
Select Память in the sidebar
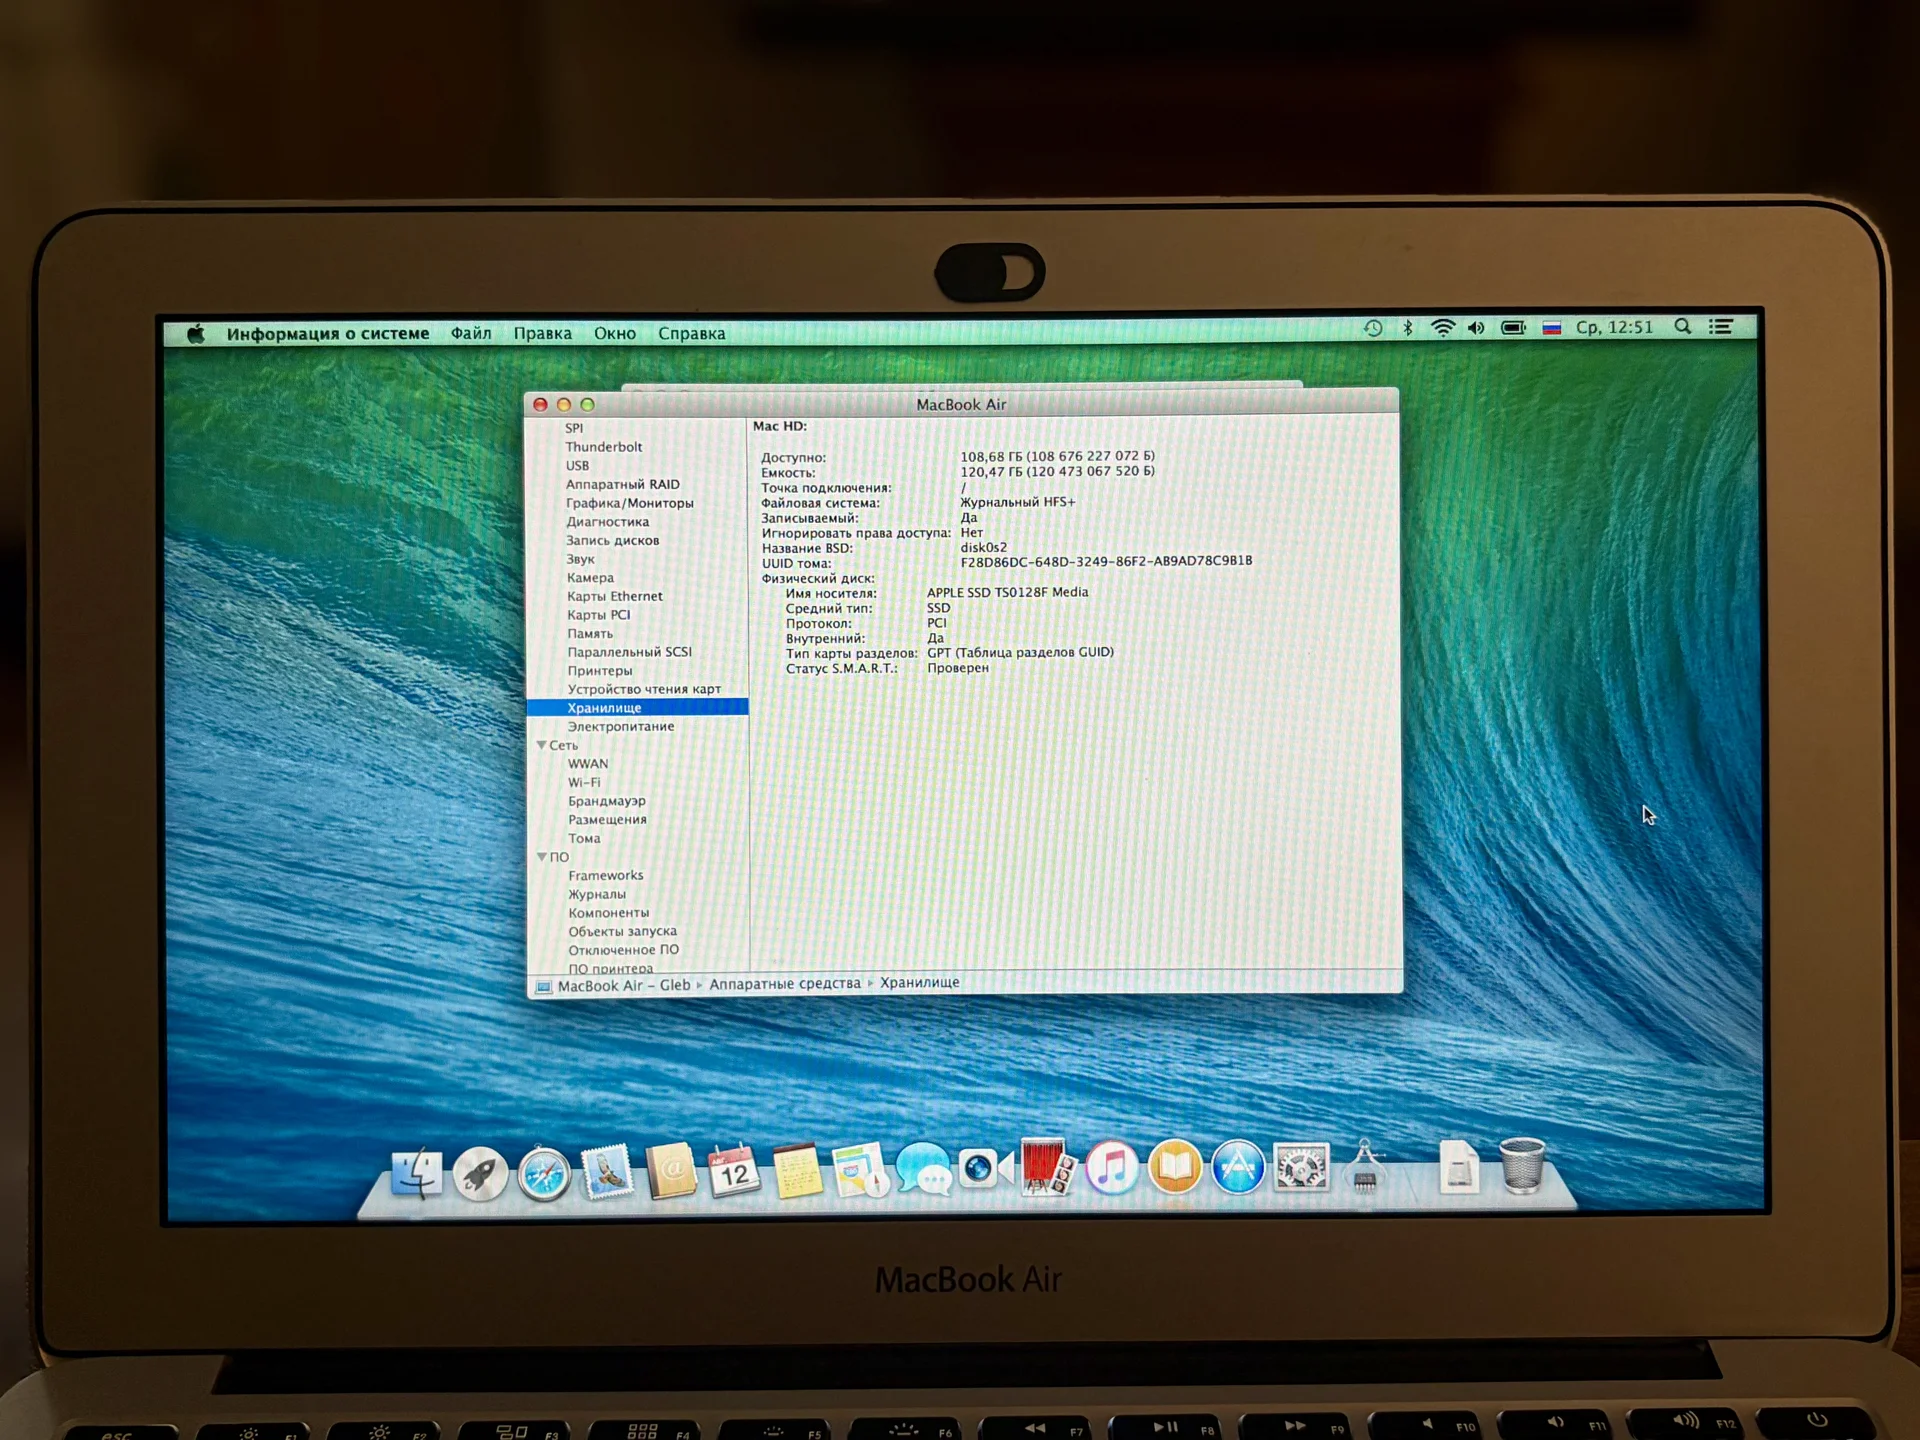click(x=590, y=633)
